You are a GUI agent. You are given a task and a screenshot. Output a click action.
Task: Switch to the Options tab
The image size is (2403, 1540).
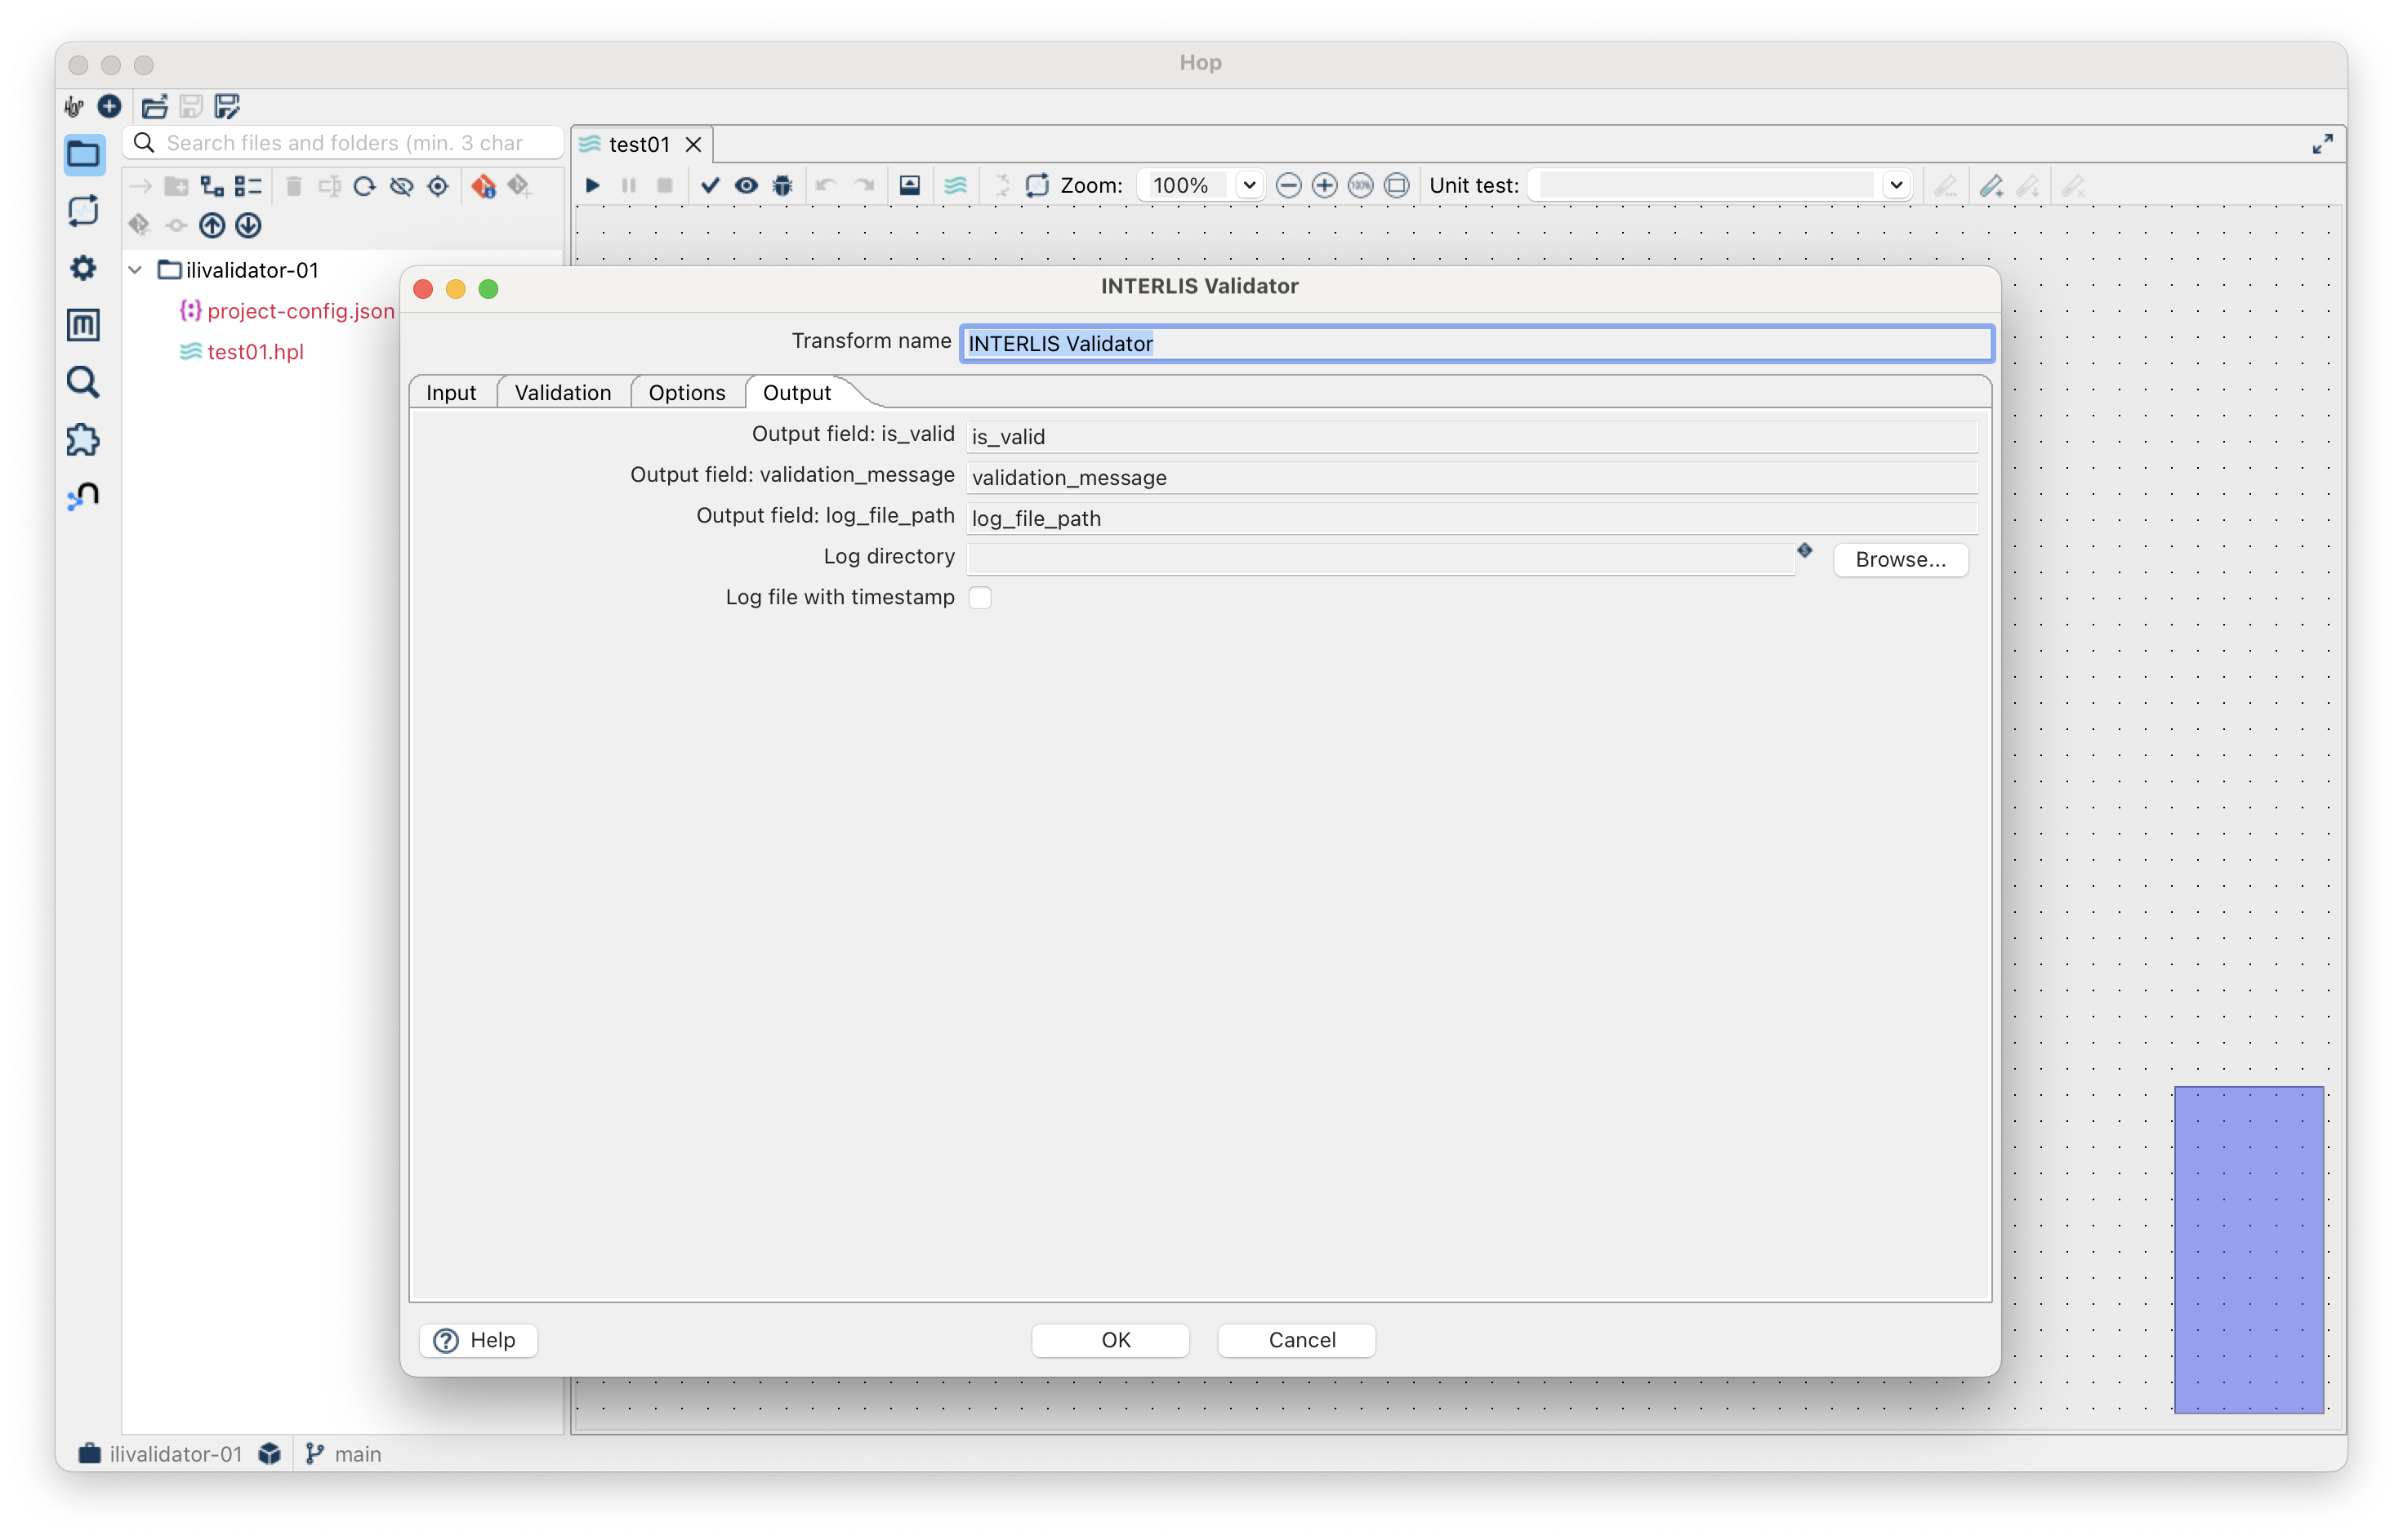(x=686, y=393)
